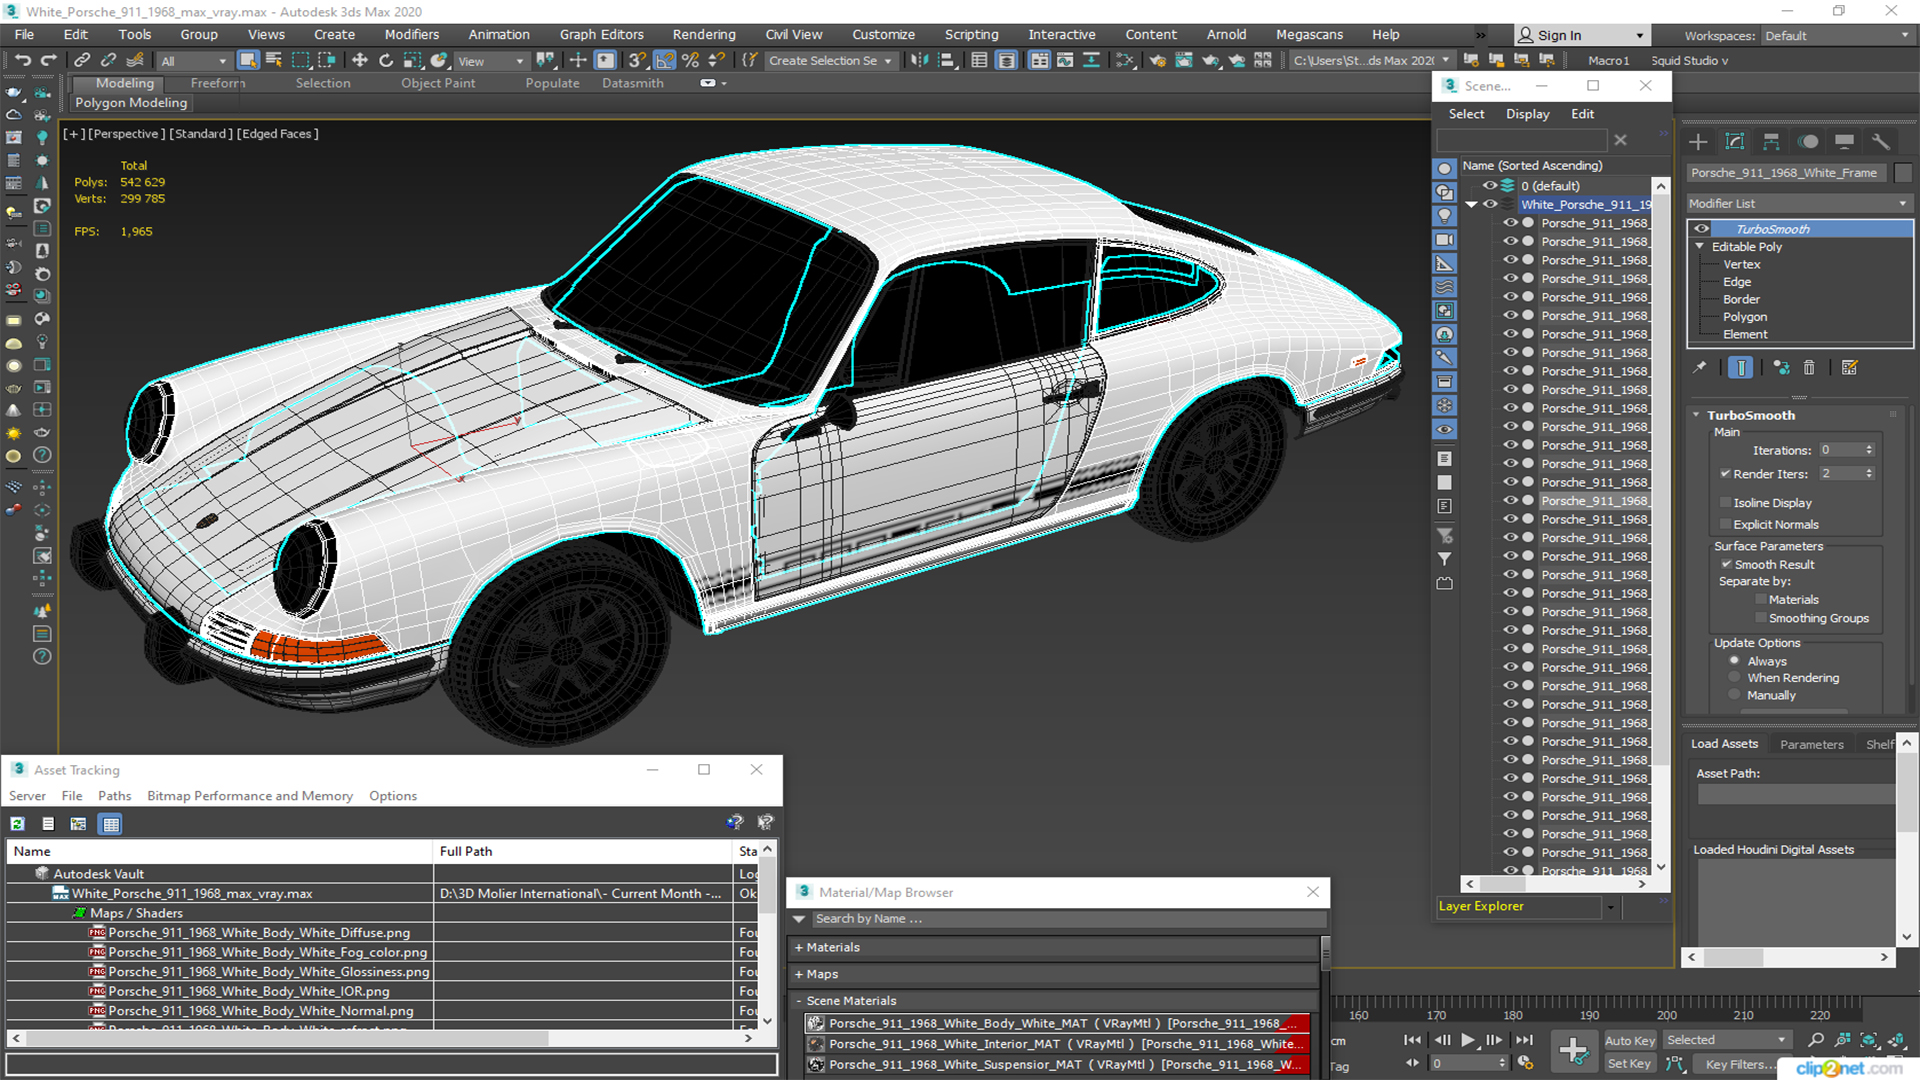Click the Redo arrow icon
This screenshot has height=1080, width=1920.
point(47,60)
